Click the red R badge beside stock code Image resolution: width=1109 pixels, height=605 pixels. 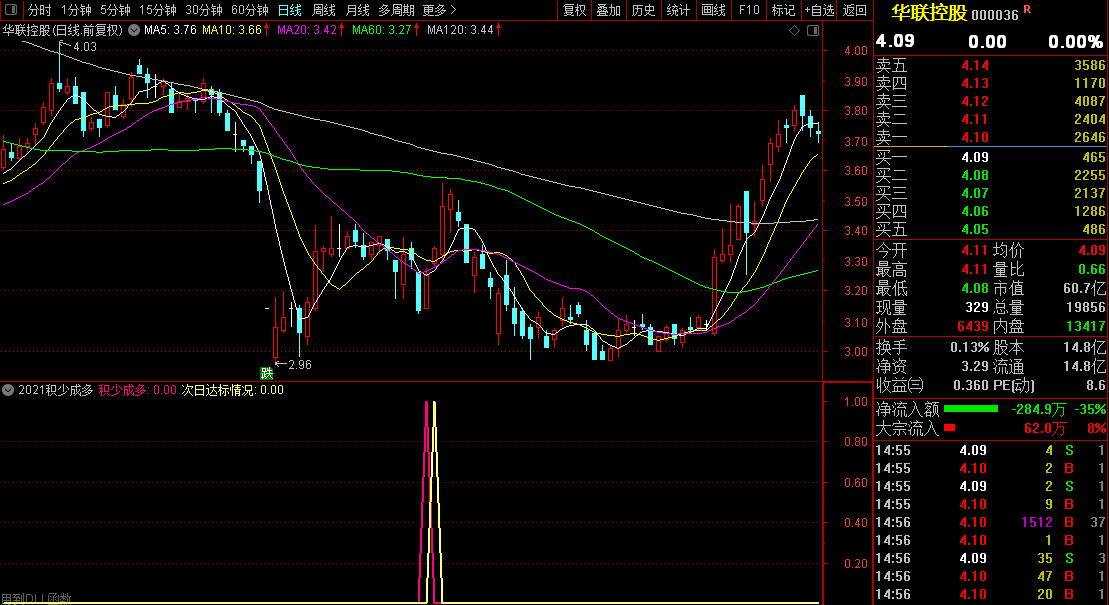coord(1027,10)
